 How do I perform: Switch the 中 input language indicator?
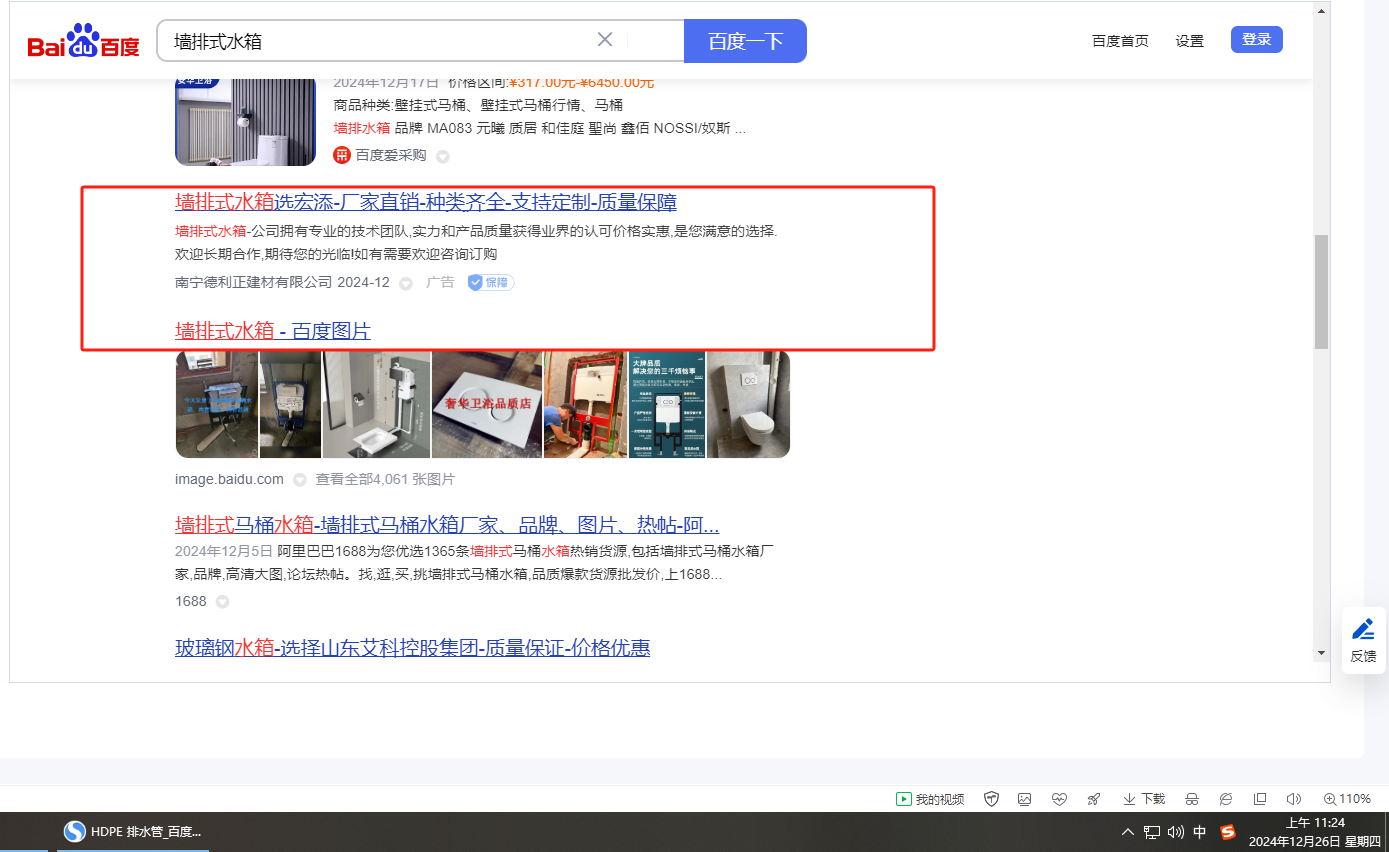point(1200,832)
